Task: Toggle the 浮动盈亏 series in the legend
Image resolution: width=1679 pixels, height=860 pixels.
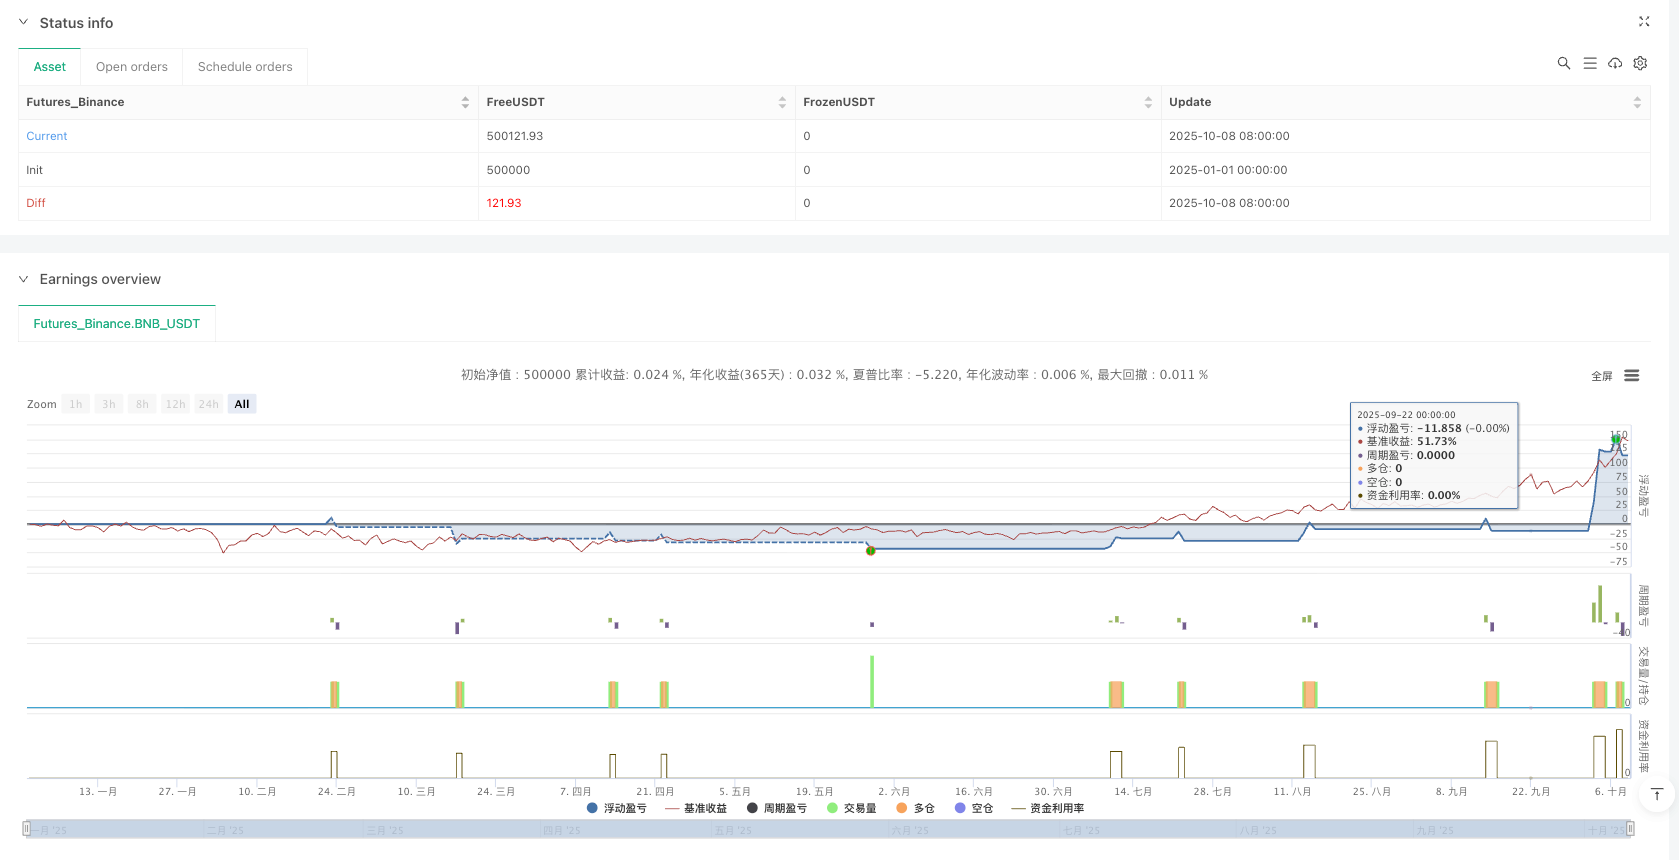Action: point(617,808)
